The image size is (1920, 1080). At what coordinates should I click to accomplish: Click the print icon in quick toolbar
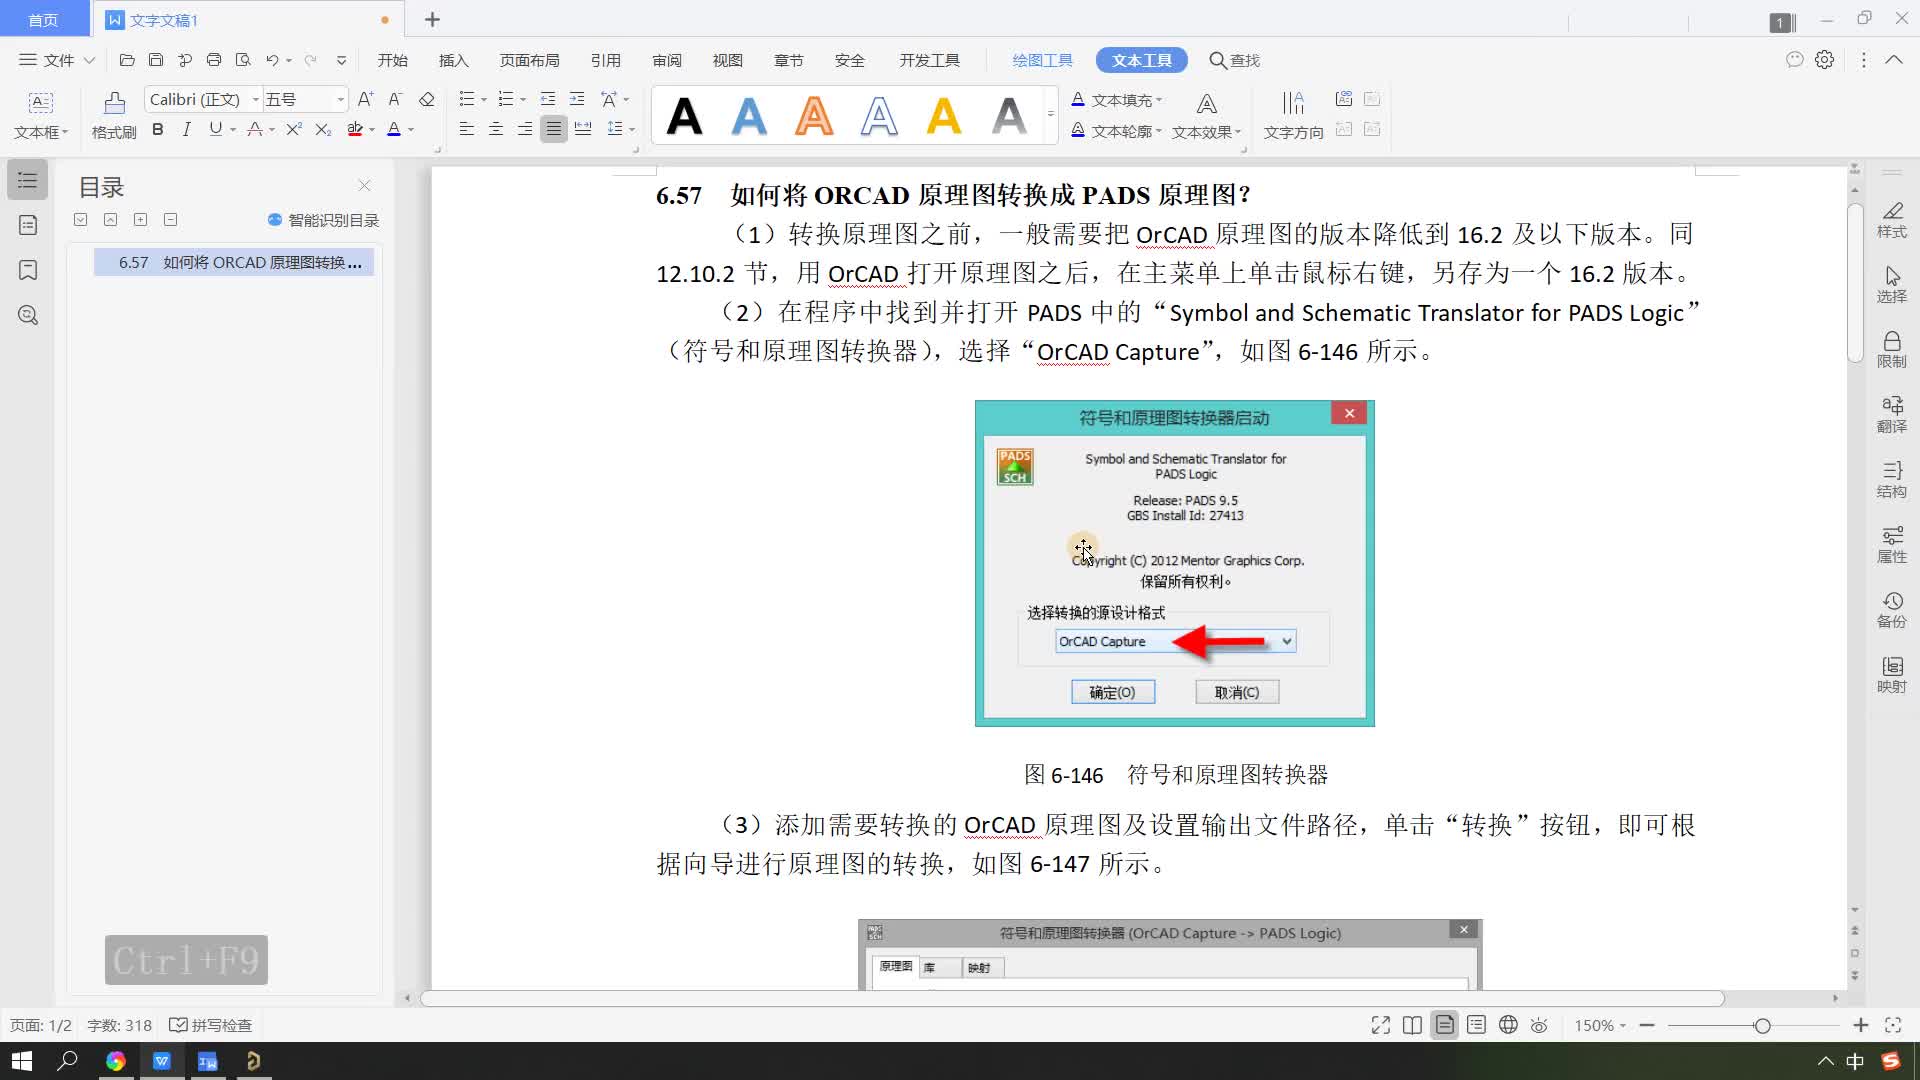(x=214, y=60)
